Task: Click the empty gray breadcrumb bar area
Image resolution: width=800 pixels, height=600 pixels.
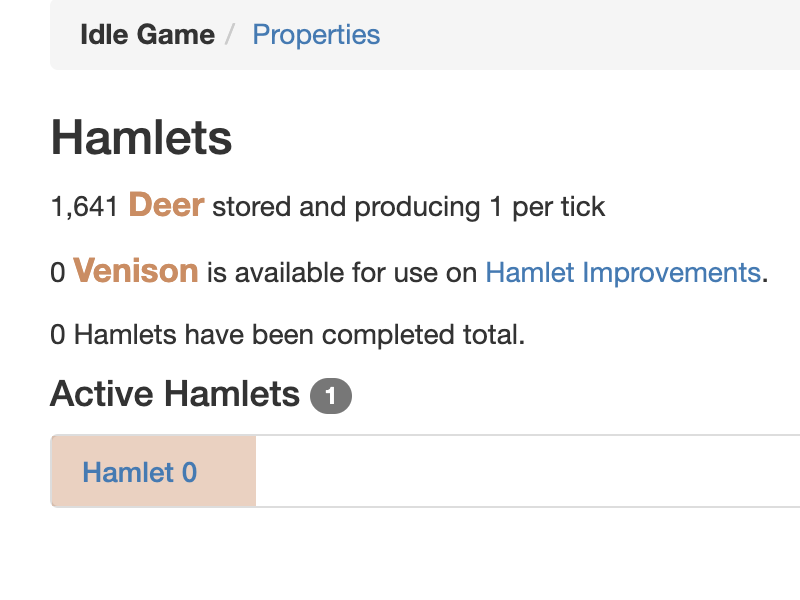Action: coord(587,35)
